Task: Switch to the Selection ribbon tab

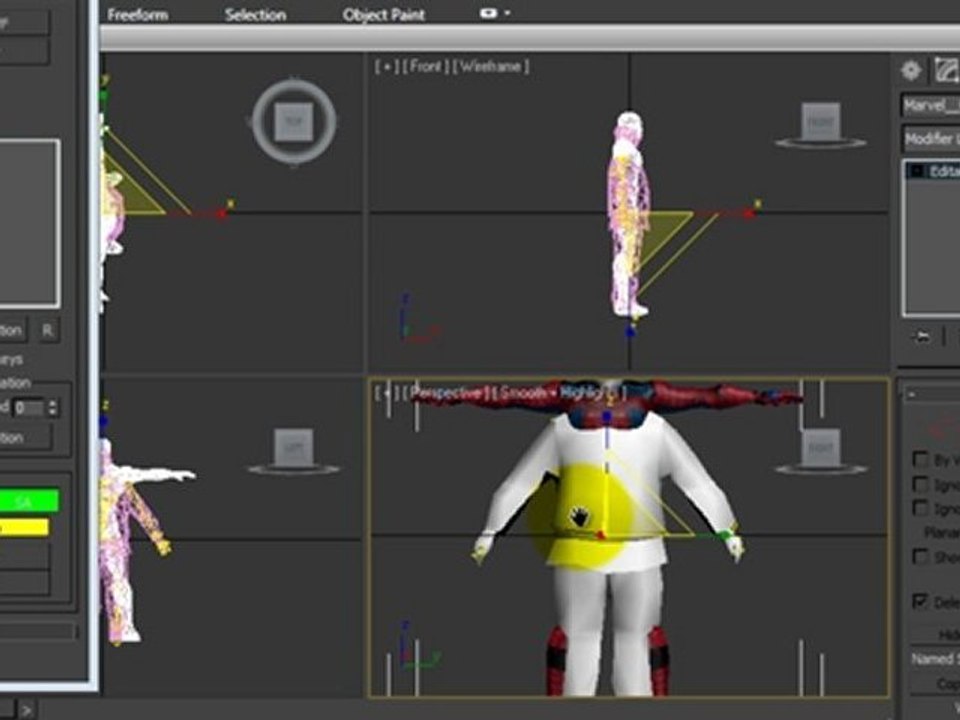Action: pyautogui.click(x=255, y=14)
